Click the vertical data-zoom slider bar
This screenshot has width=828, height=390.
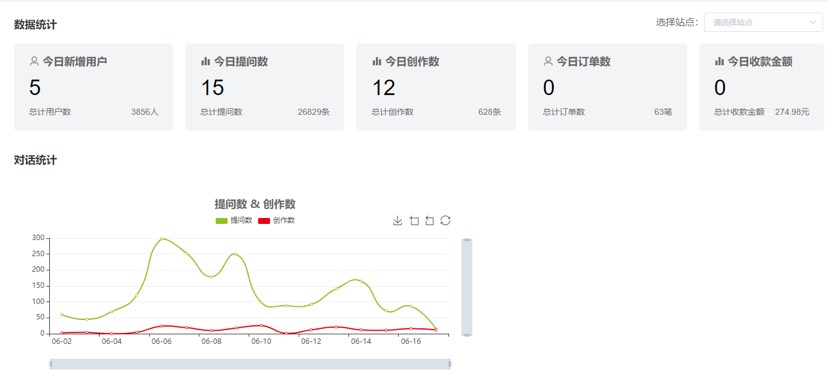(467, 287)
